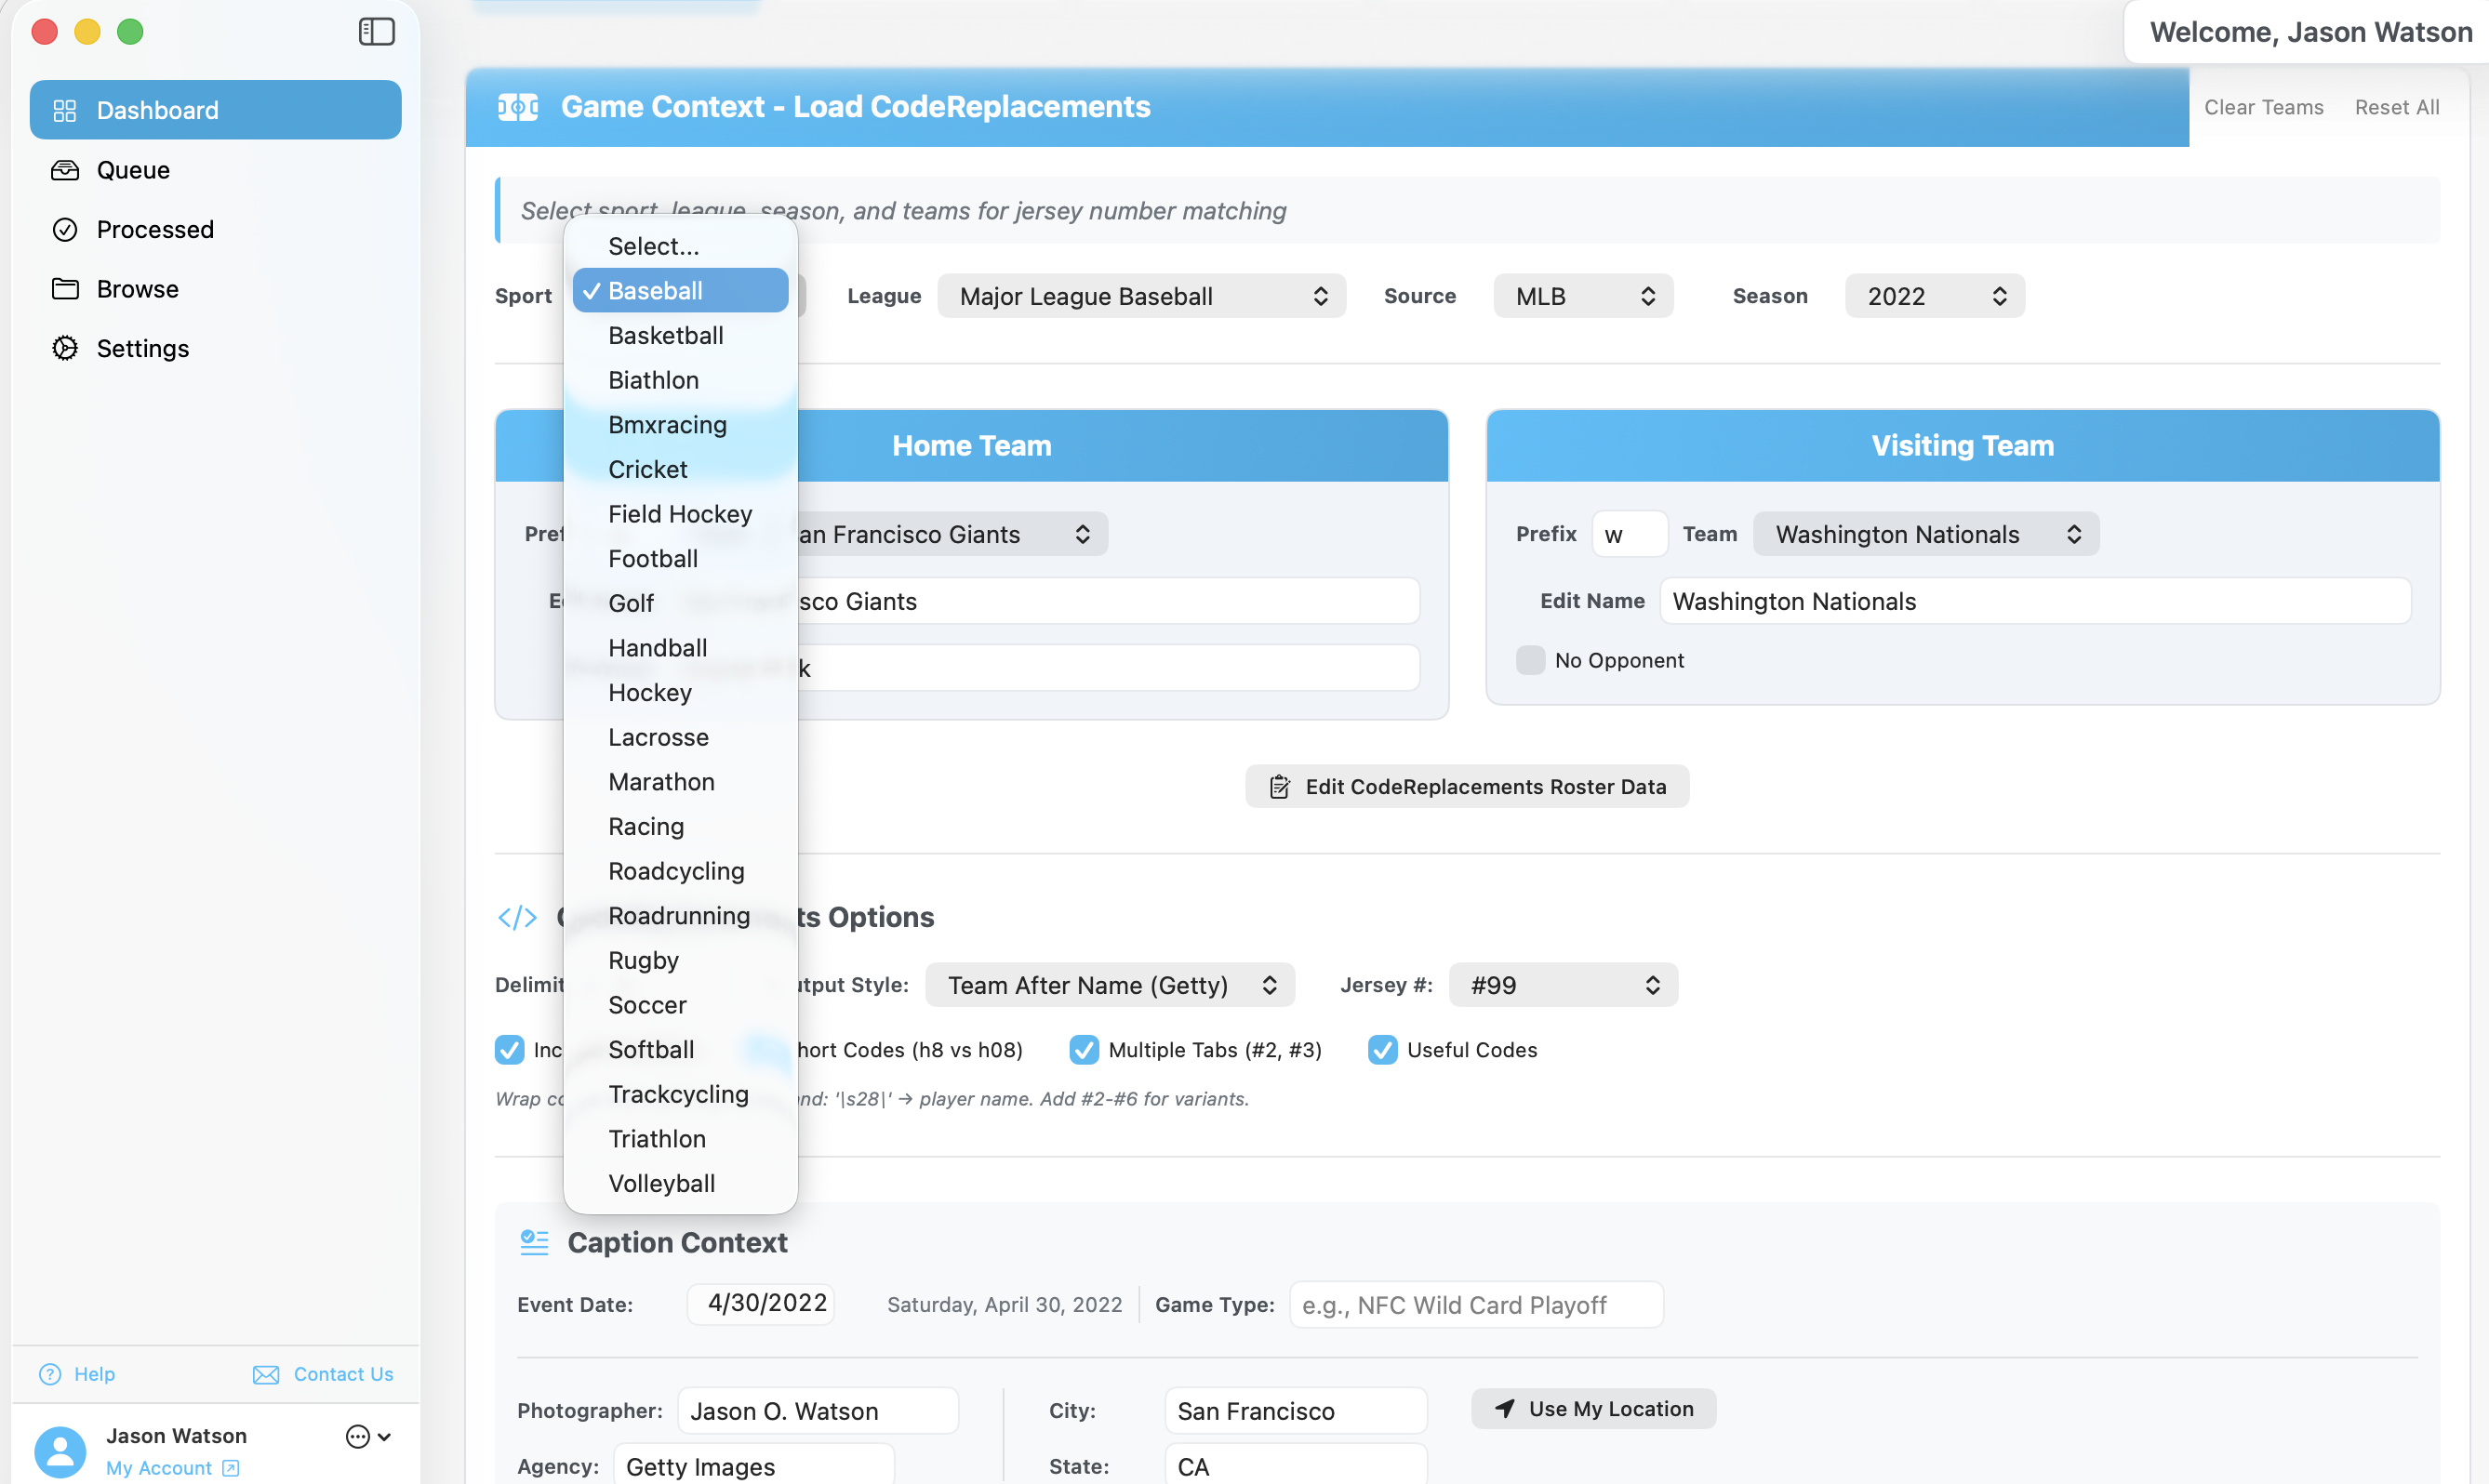Viewport: 2489px width, 1484px height.
Task: Open the League dropdown
Action: pos(1142,296)
